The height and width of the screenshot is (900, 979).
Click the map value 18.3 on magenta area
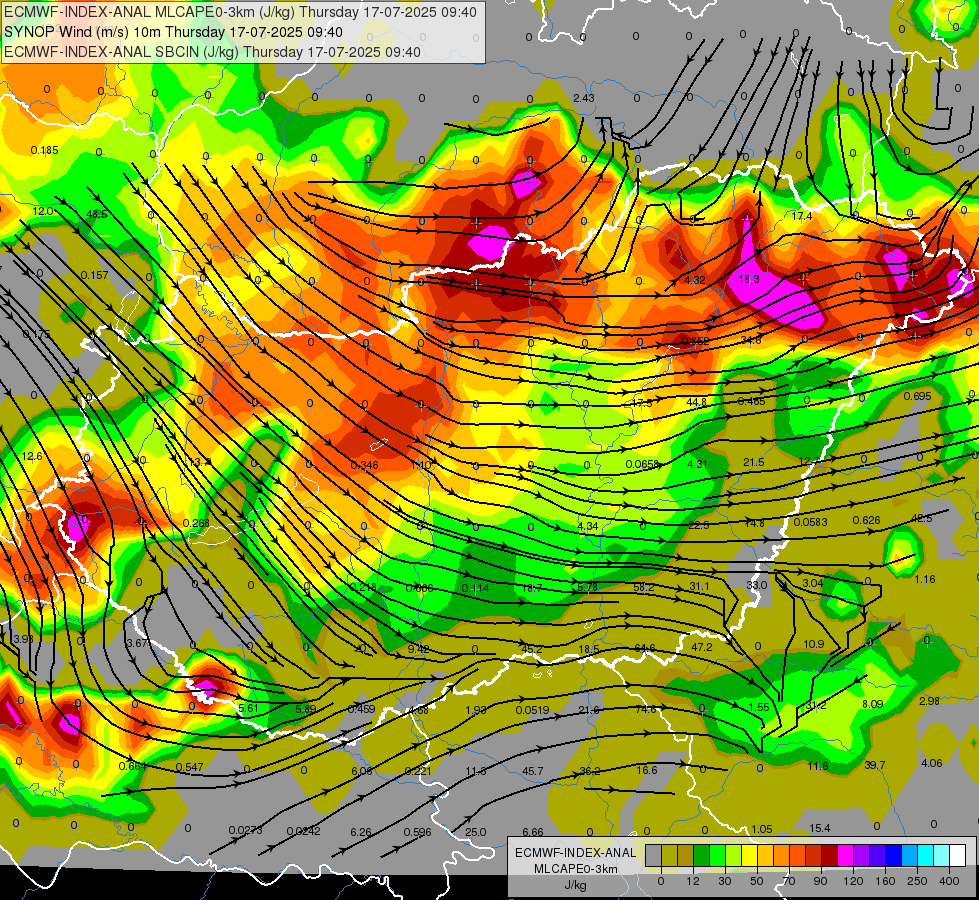(x=749, y=279)
